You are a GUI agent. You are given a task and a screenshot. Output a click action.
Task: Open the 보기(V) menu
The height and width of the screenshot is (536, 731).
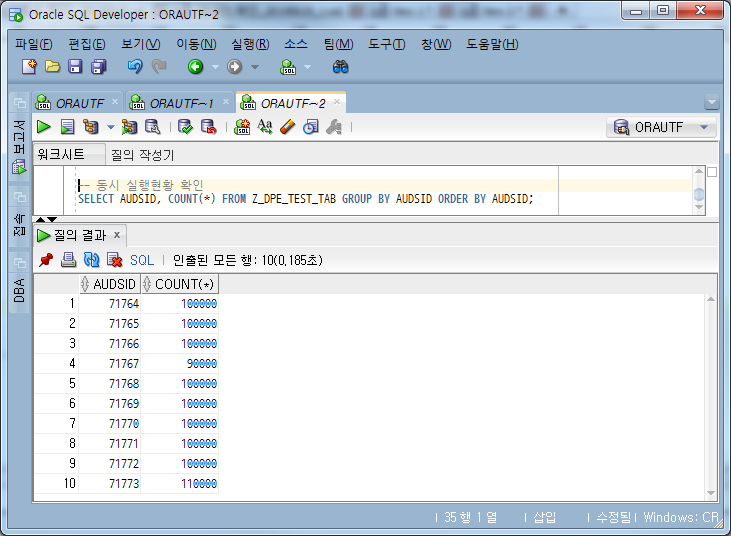click(141, 44)
